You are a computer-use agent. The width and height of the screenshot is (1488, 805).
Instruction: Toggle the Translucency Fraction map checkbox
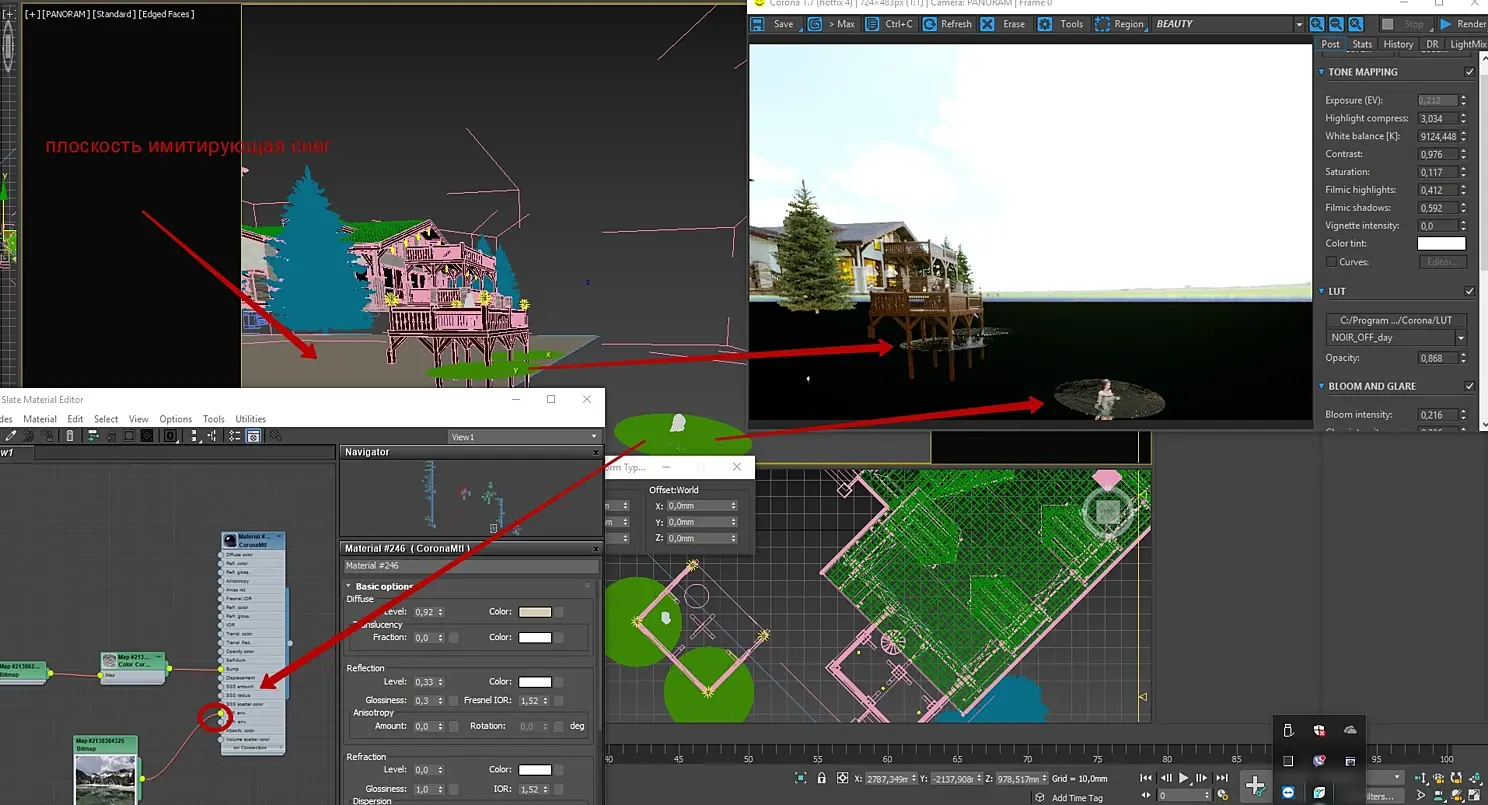pos(453,638)
